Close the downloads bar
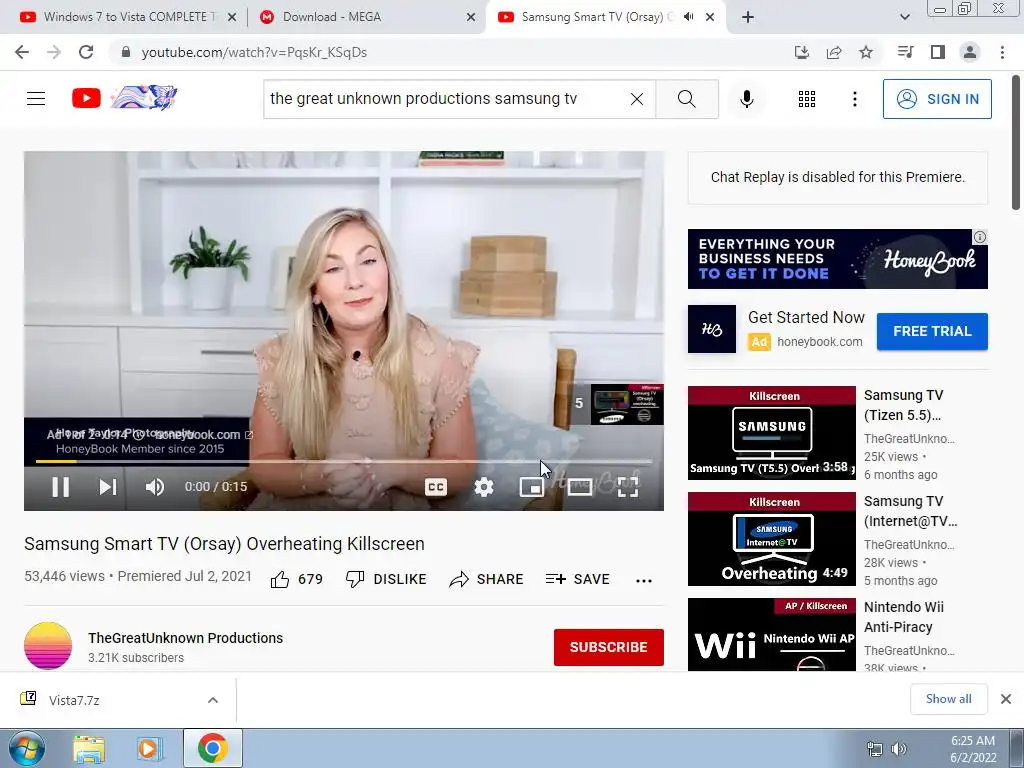The width and height of the screenshot is (1024, 768). pos(1006,699)
